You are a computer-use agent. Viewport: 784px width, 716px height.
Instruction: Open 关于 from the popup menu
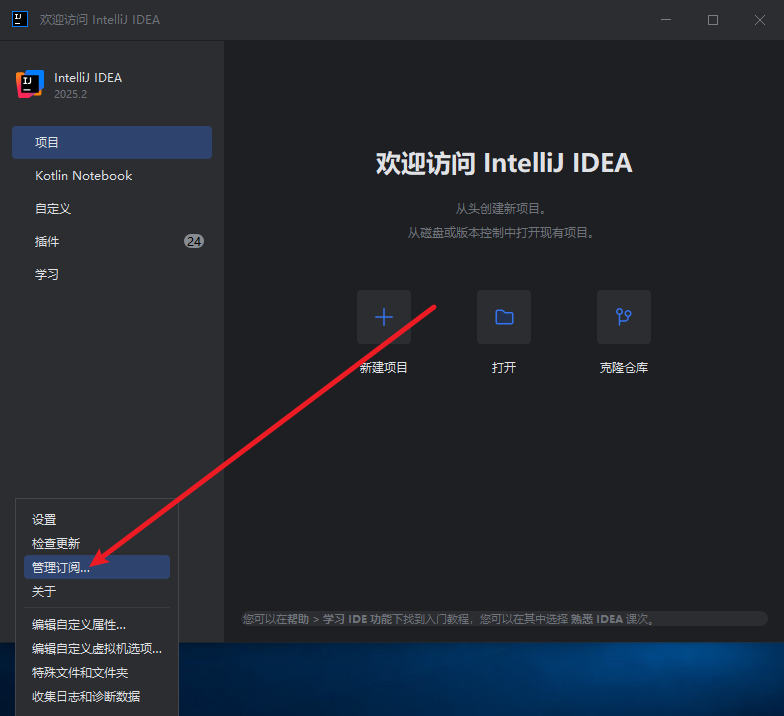point(97,592)
